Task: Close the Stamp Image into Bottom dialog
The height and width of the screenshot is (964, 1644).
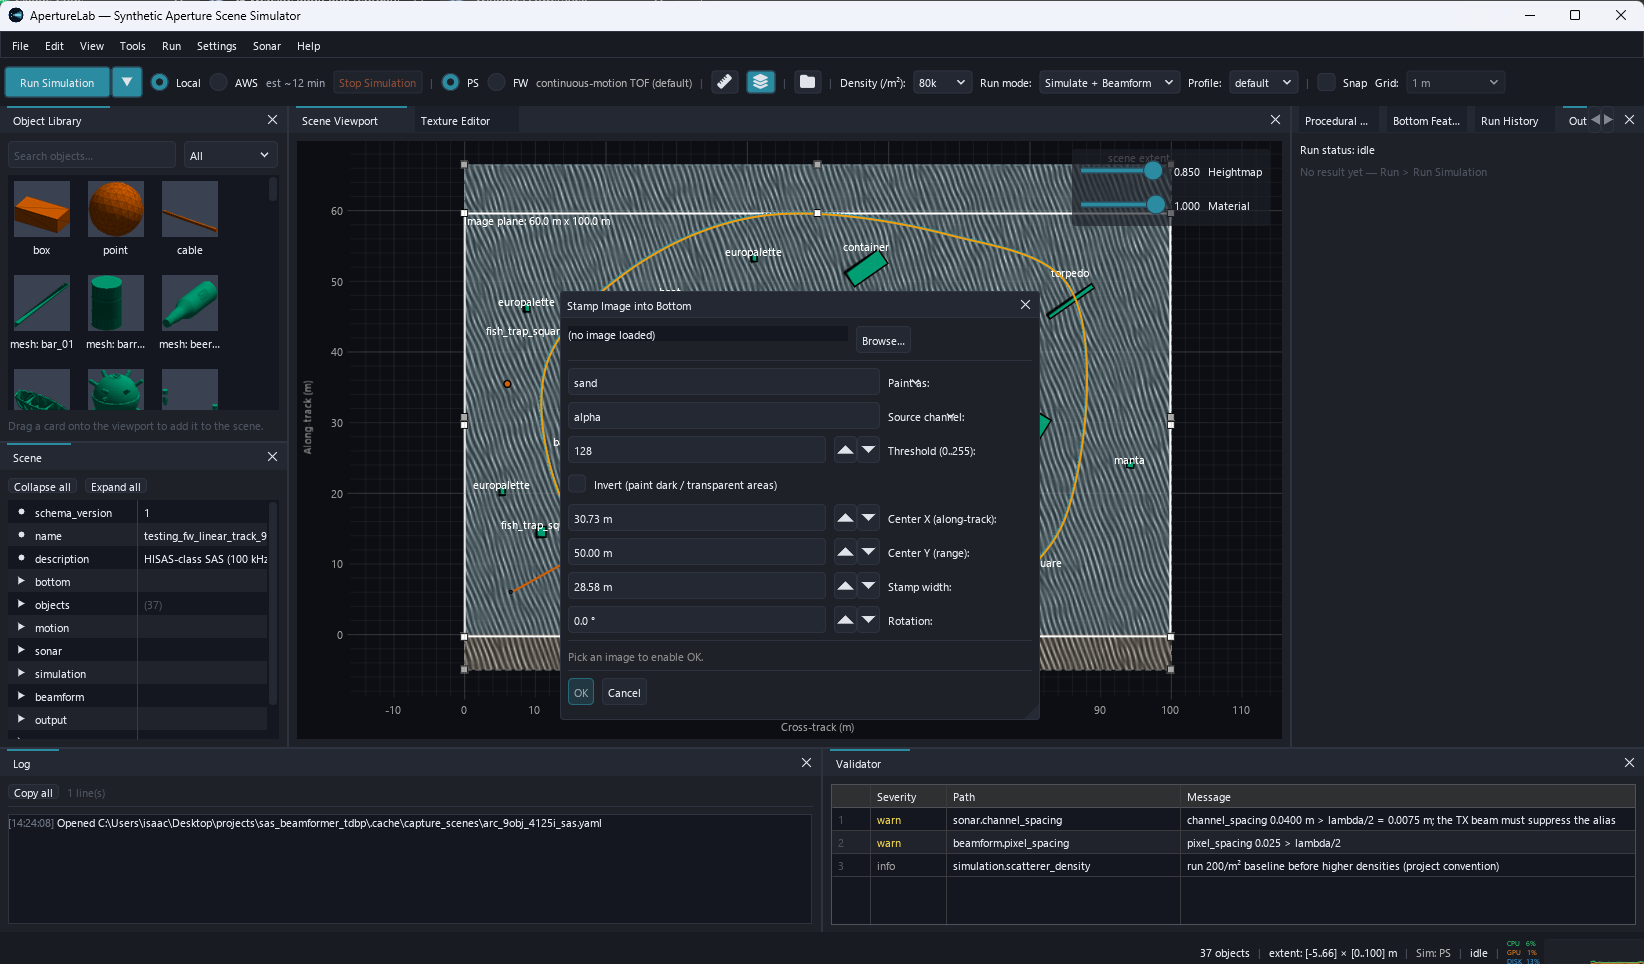Action: click(x=1025, y=305)
